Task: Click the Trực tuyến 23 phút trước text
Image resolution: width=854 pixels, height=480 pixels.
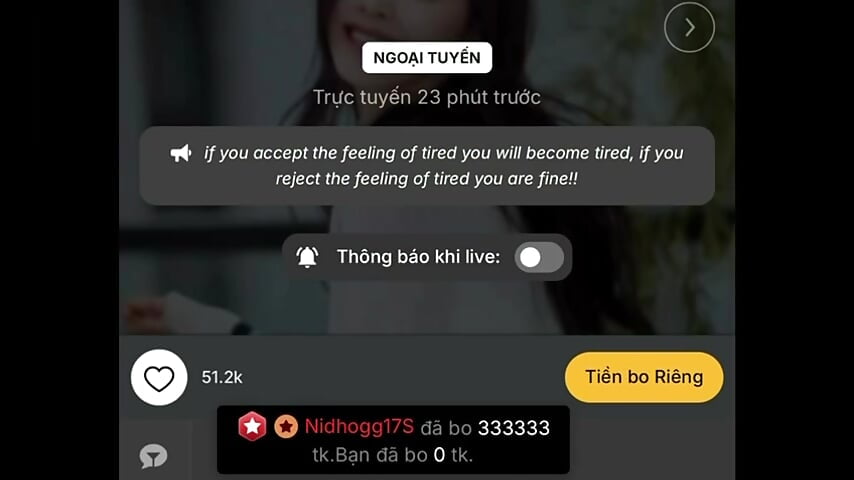Action: pos(427,98)
